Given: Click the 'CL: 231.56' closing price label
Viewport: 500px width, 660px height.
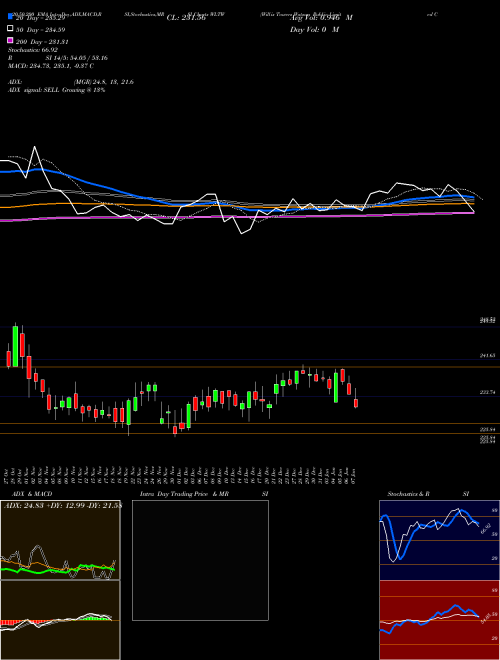Looking at the screenshot, I should pyautogui.click(x=186, y=18).
